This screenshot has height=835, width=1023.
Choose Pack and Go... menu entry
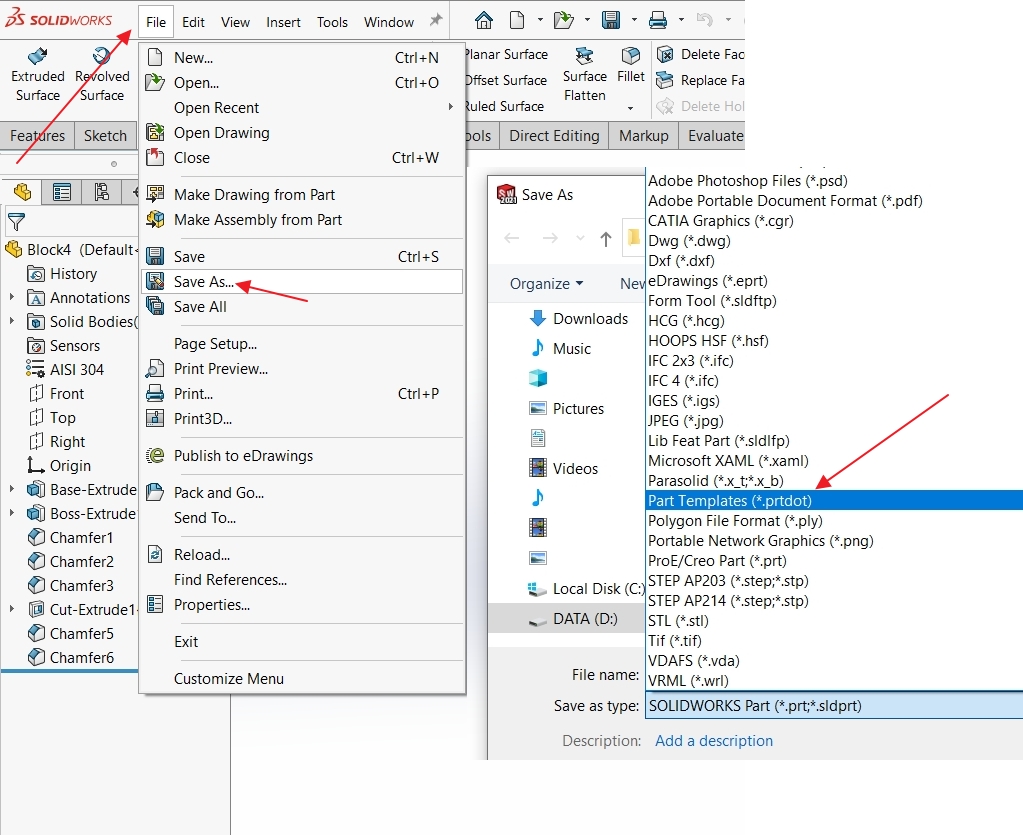pos(302,493)
